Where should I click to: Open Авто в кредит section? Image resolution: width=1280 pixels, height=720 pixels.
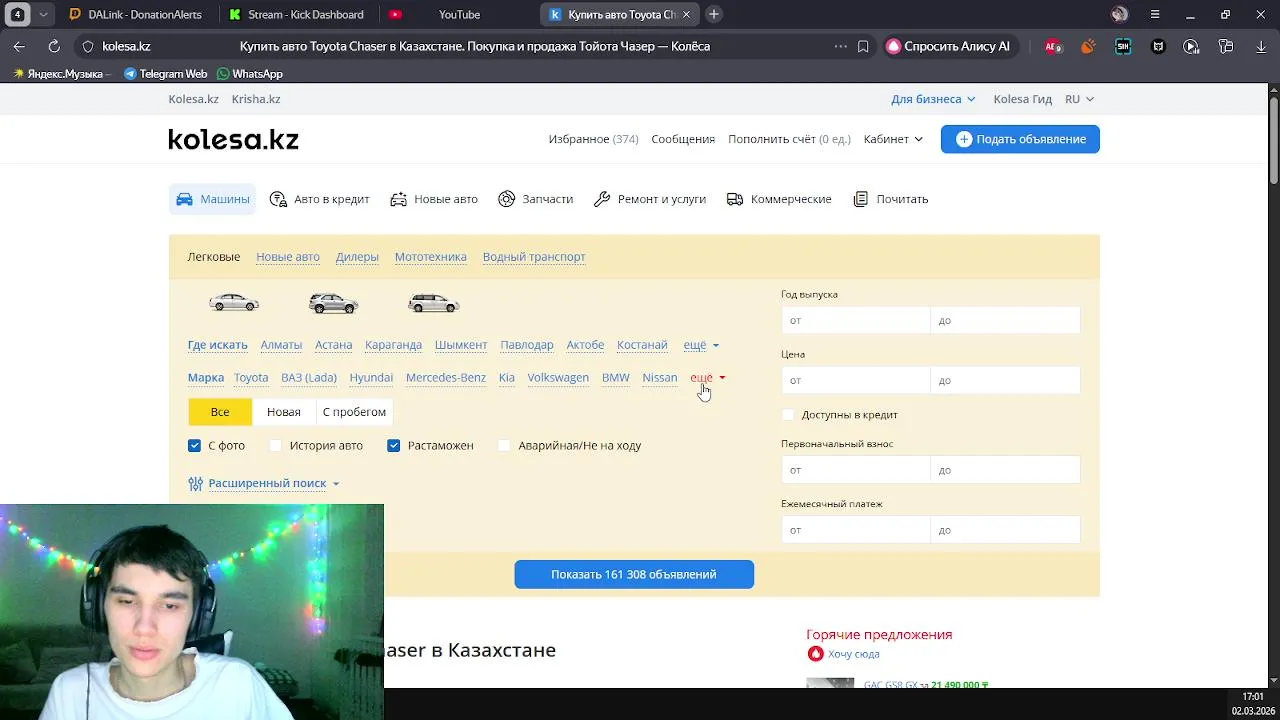pos(320,199)
